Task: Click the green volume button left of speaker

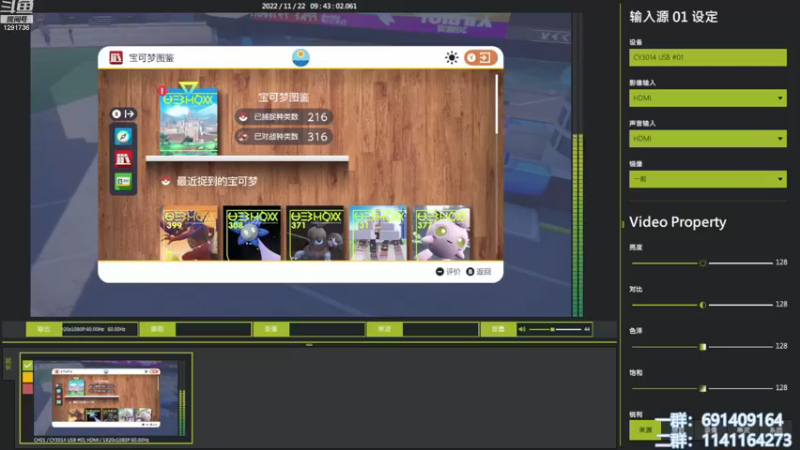Action: (x=498, y=329)
